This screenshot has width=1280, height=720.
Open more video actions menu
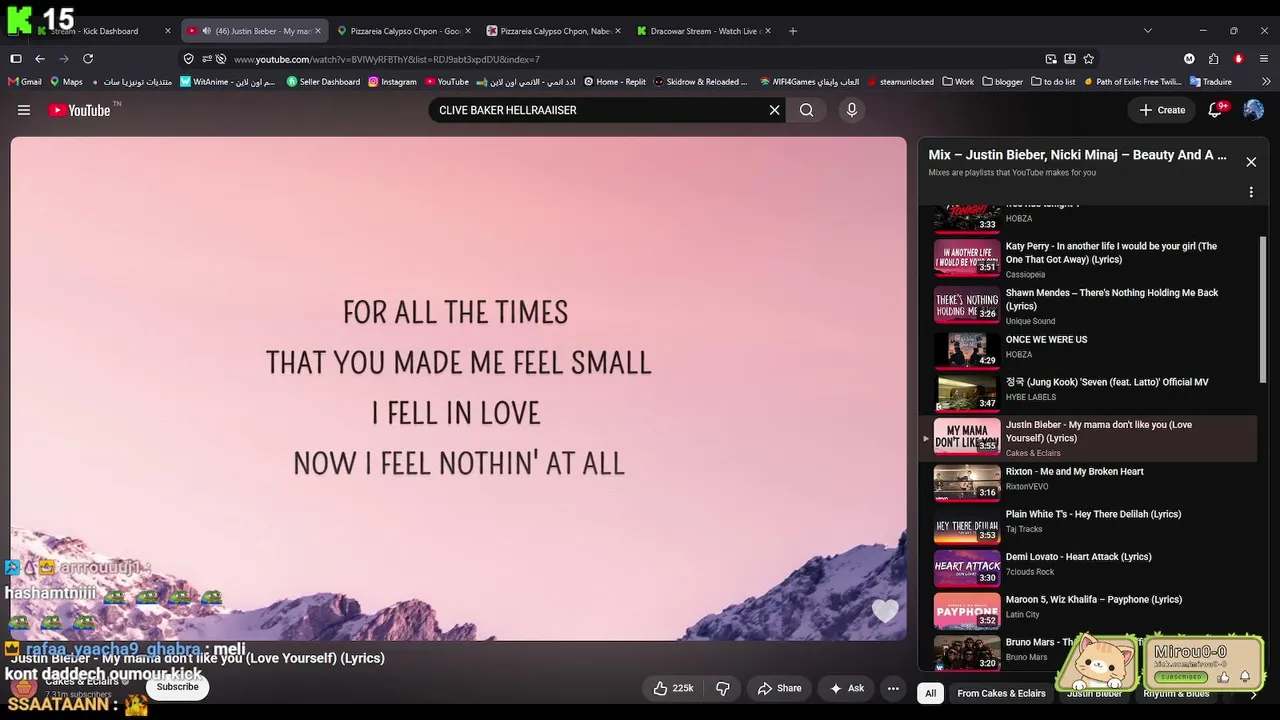tap(893, 688)
